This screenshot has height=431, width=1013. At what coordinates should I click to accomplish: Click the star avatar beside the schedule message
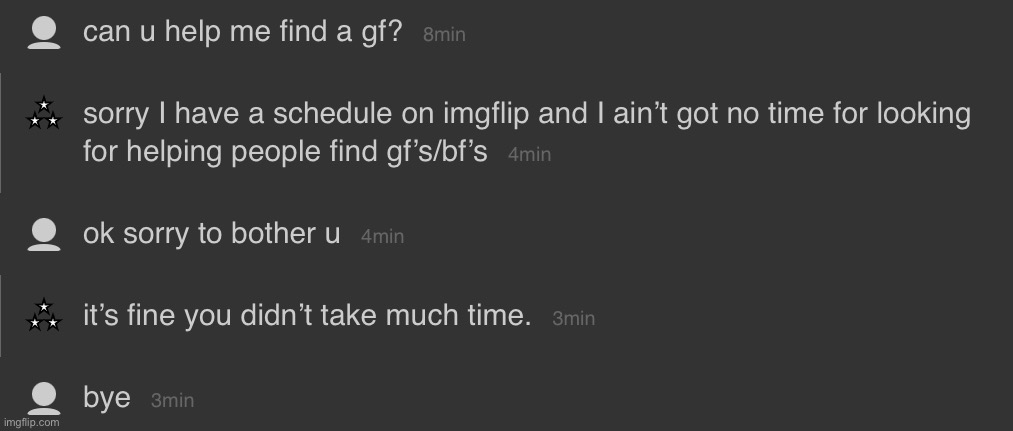pos(43,115)
